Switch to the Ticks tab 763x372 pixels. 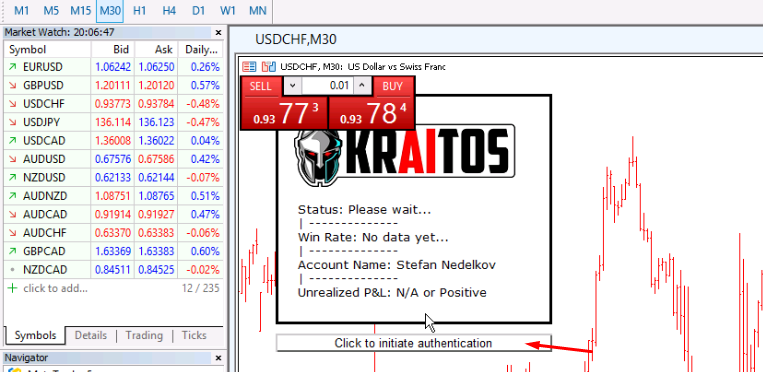click(x=194, y=335)
